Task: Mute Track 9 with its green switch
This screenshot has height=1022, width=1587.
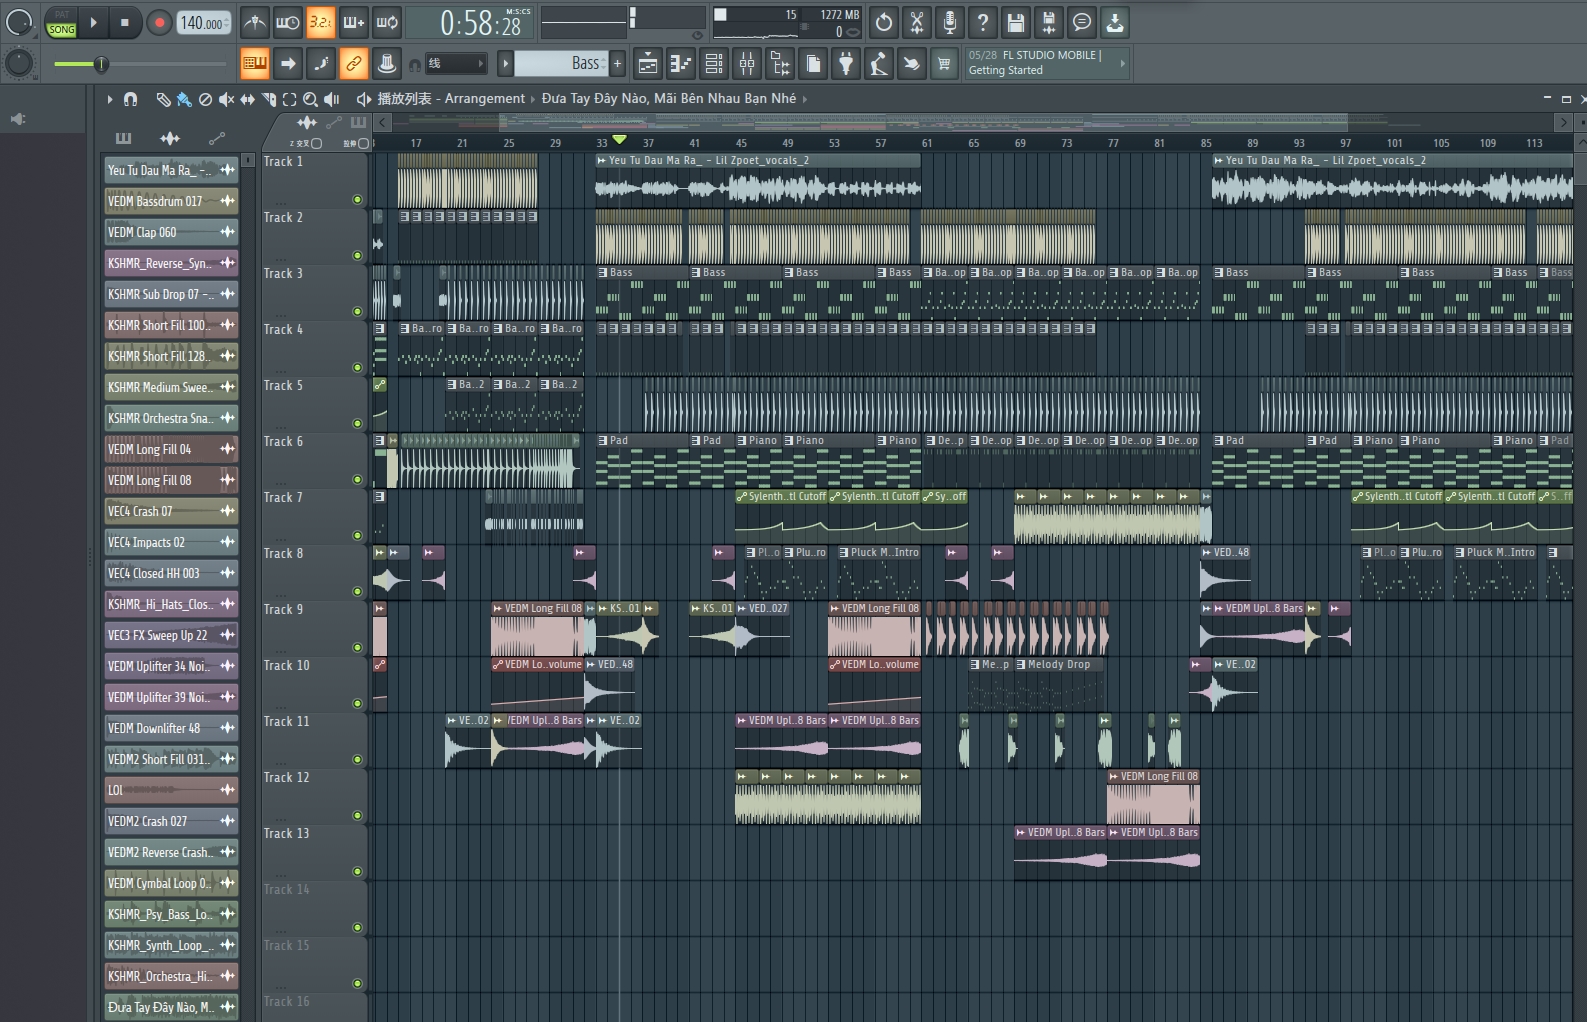Action: click(357, 647)
